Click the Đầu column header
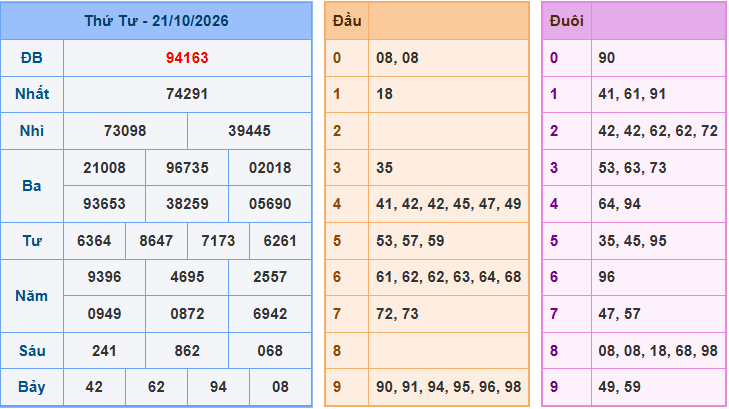The height and width of the screenshot is (409, 729). tap(347, 21)
